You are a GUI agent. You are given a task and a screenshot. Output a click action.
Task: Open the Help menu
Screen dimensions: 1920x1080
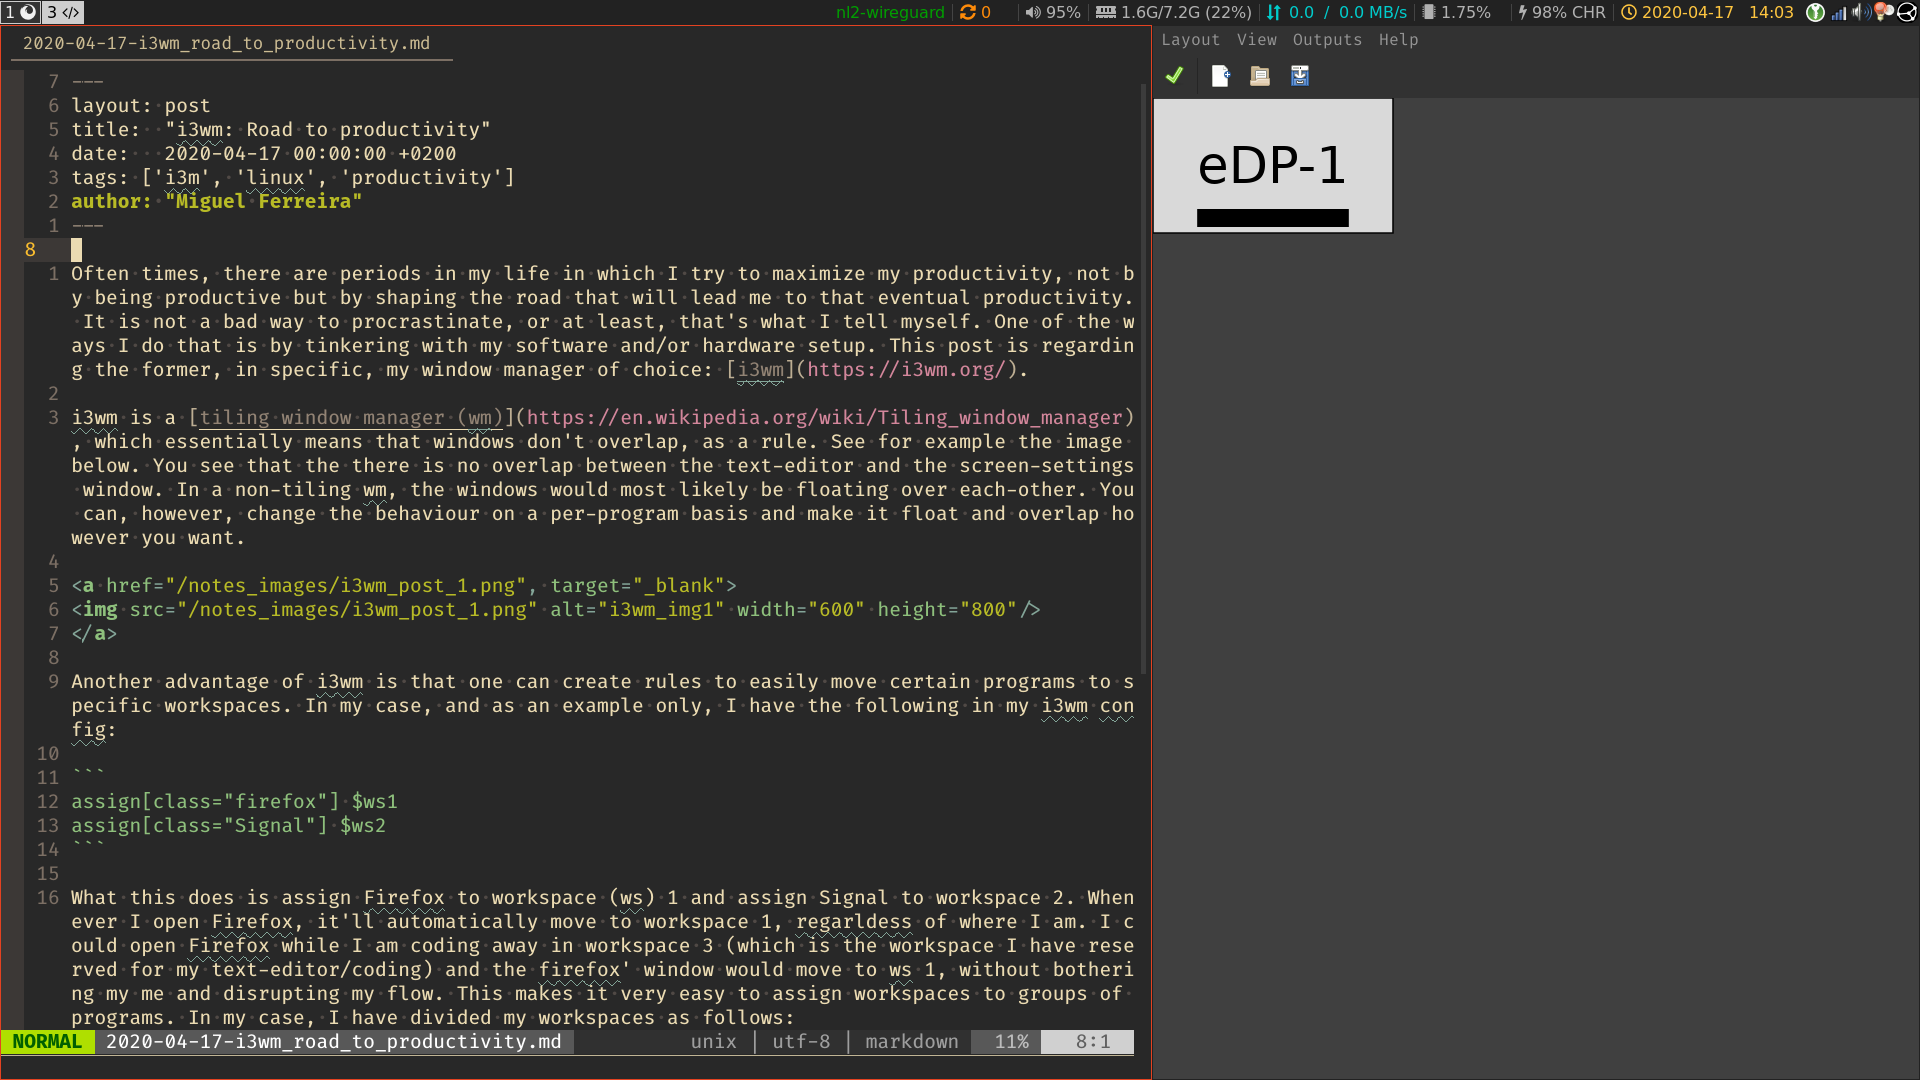[1398, 40]
